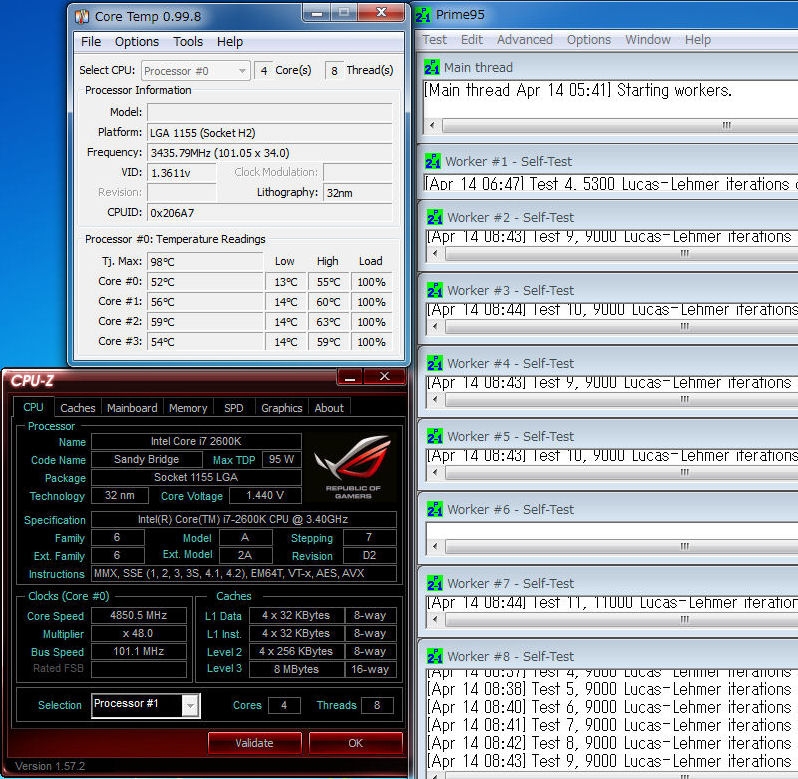Screen dimensions: 798x779
Task: Click the Prime95 title bar icon
Action: 423,15
